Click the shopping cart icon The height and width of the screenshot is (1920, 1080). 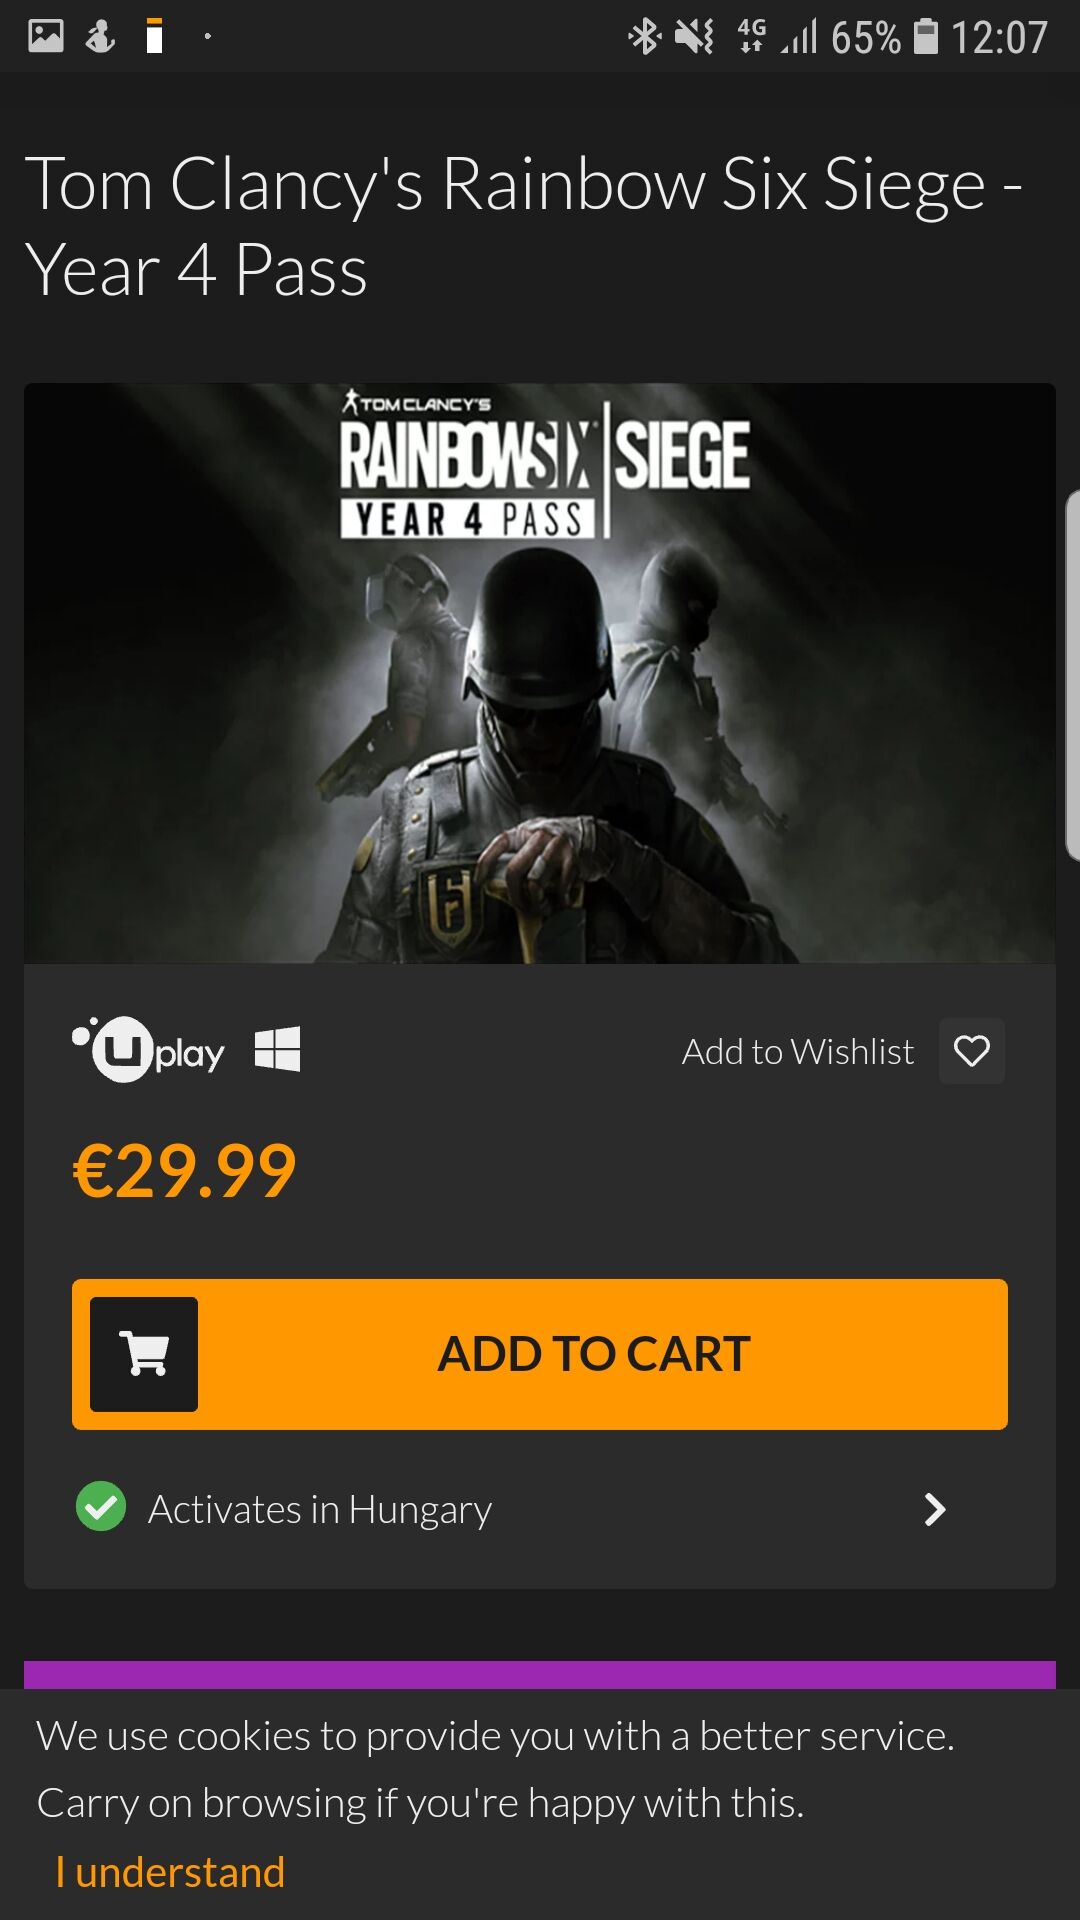tap(144, 1354)
